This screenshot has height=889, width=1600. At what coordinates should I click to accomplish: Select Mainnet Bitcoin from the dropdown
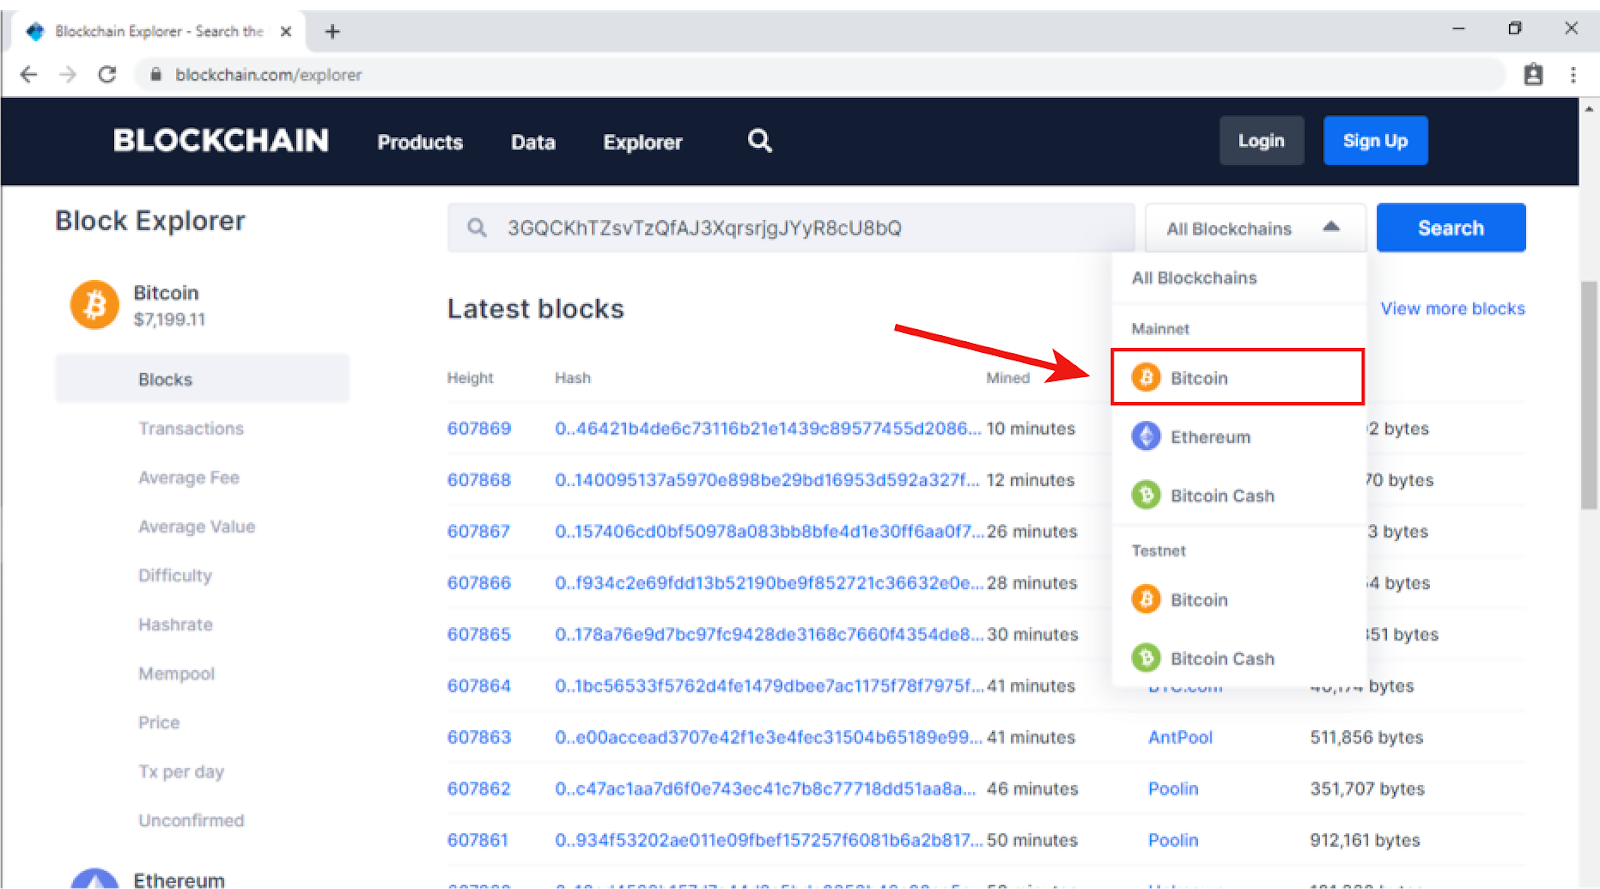1238,378
